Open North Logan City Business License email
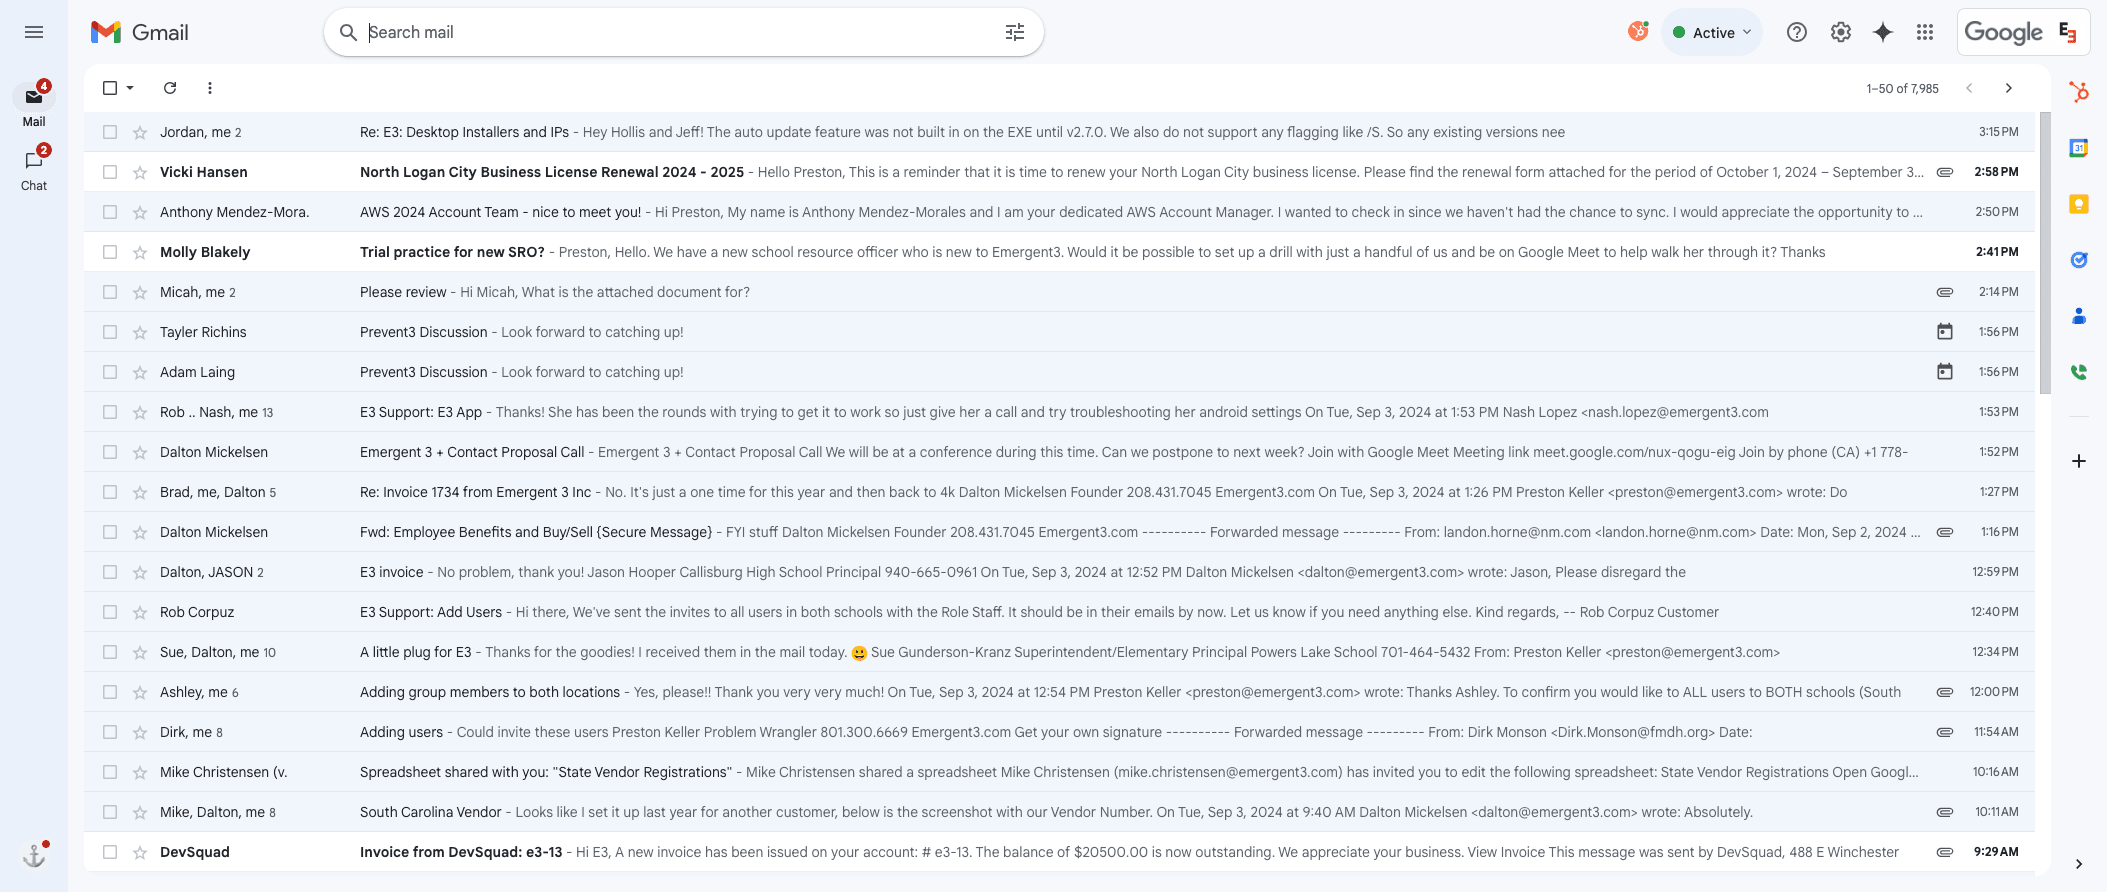This screenshot has width=2107, height=892. (x=1059, y=172)
